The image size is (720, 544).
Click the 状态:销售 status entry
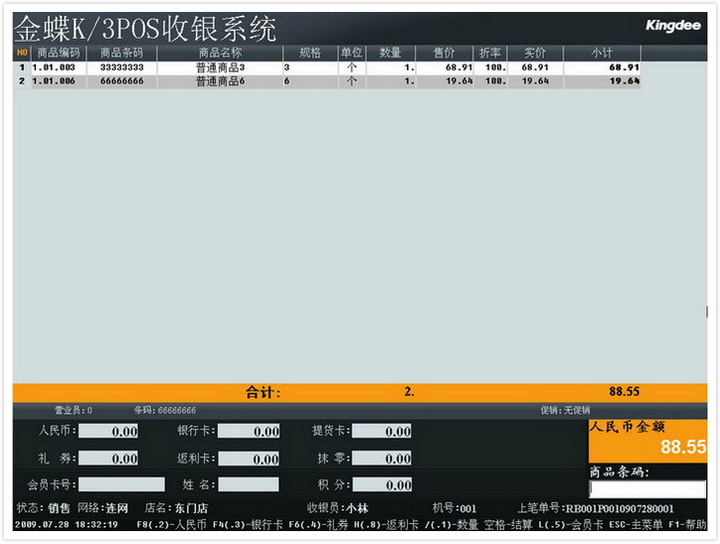(44, 508)
